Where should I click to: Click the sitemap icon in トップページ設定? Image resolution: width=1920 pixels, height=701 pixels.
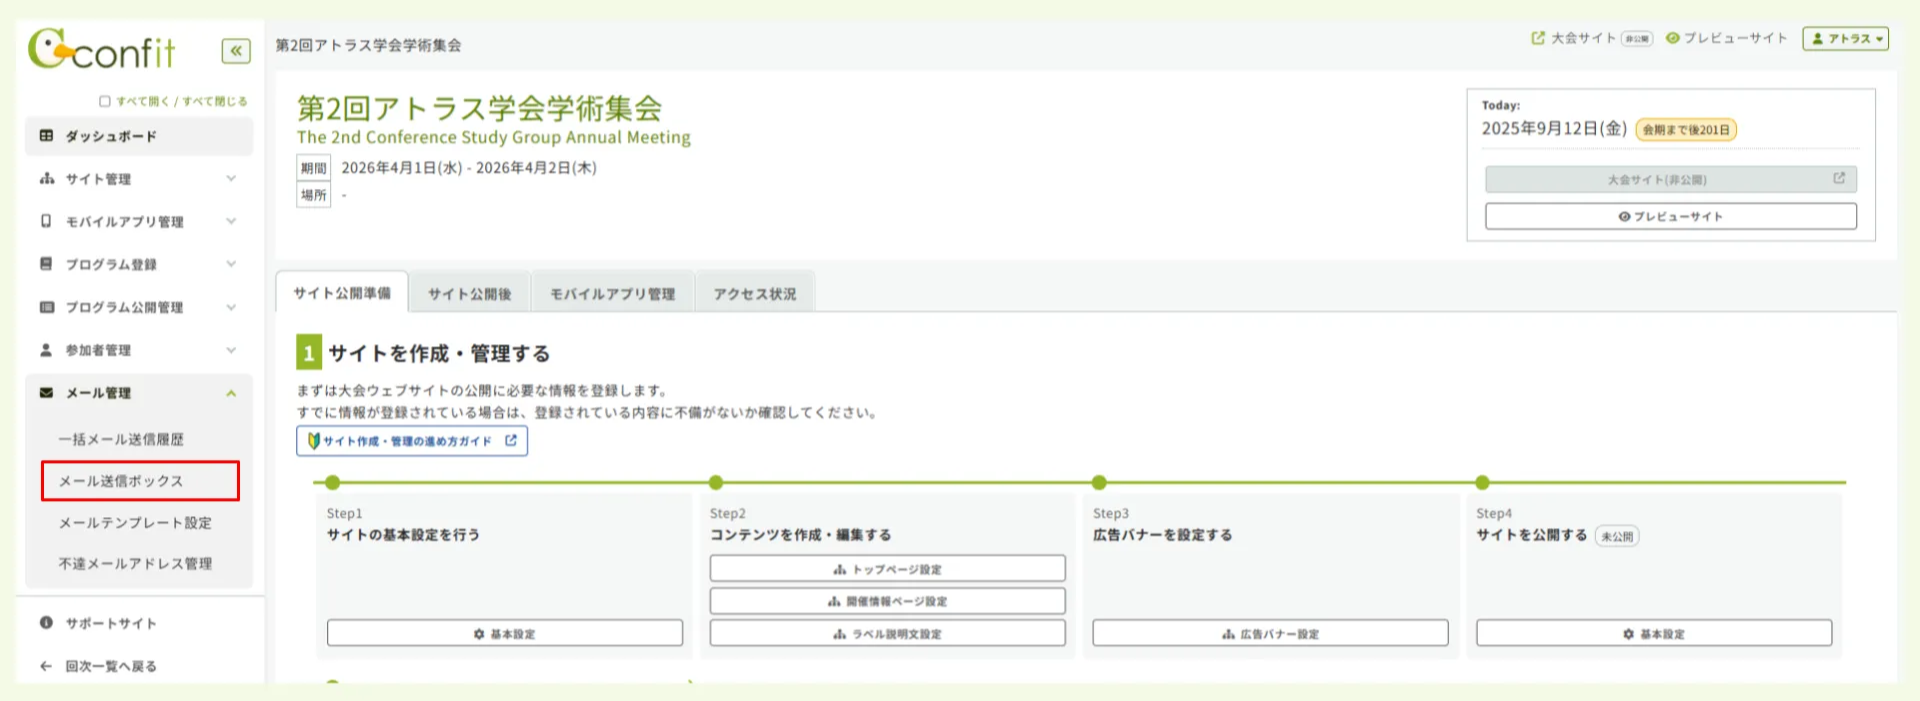pos(839,569)
